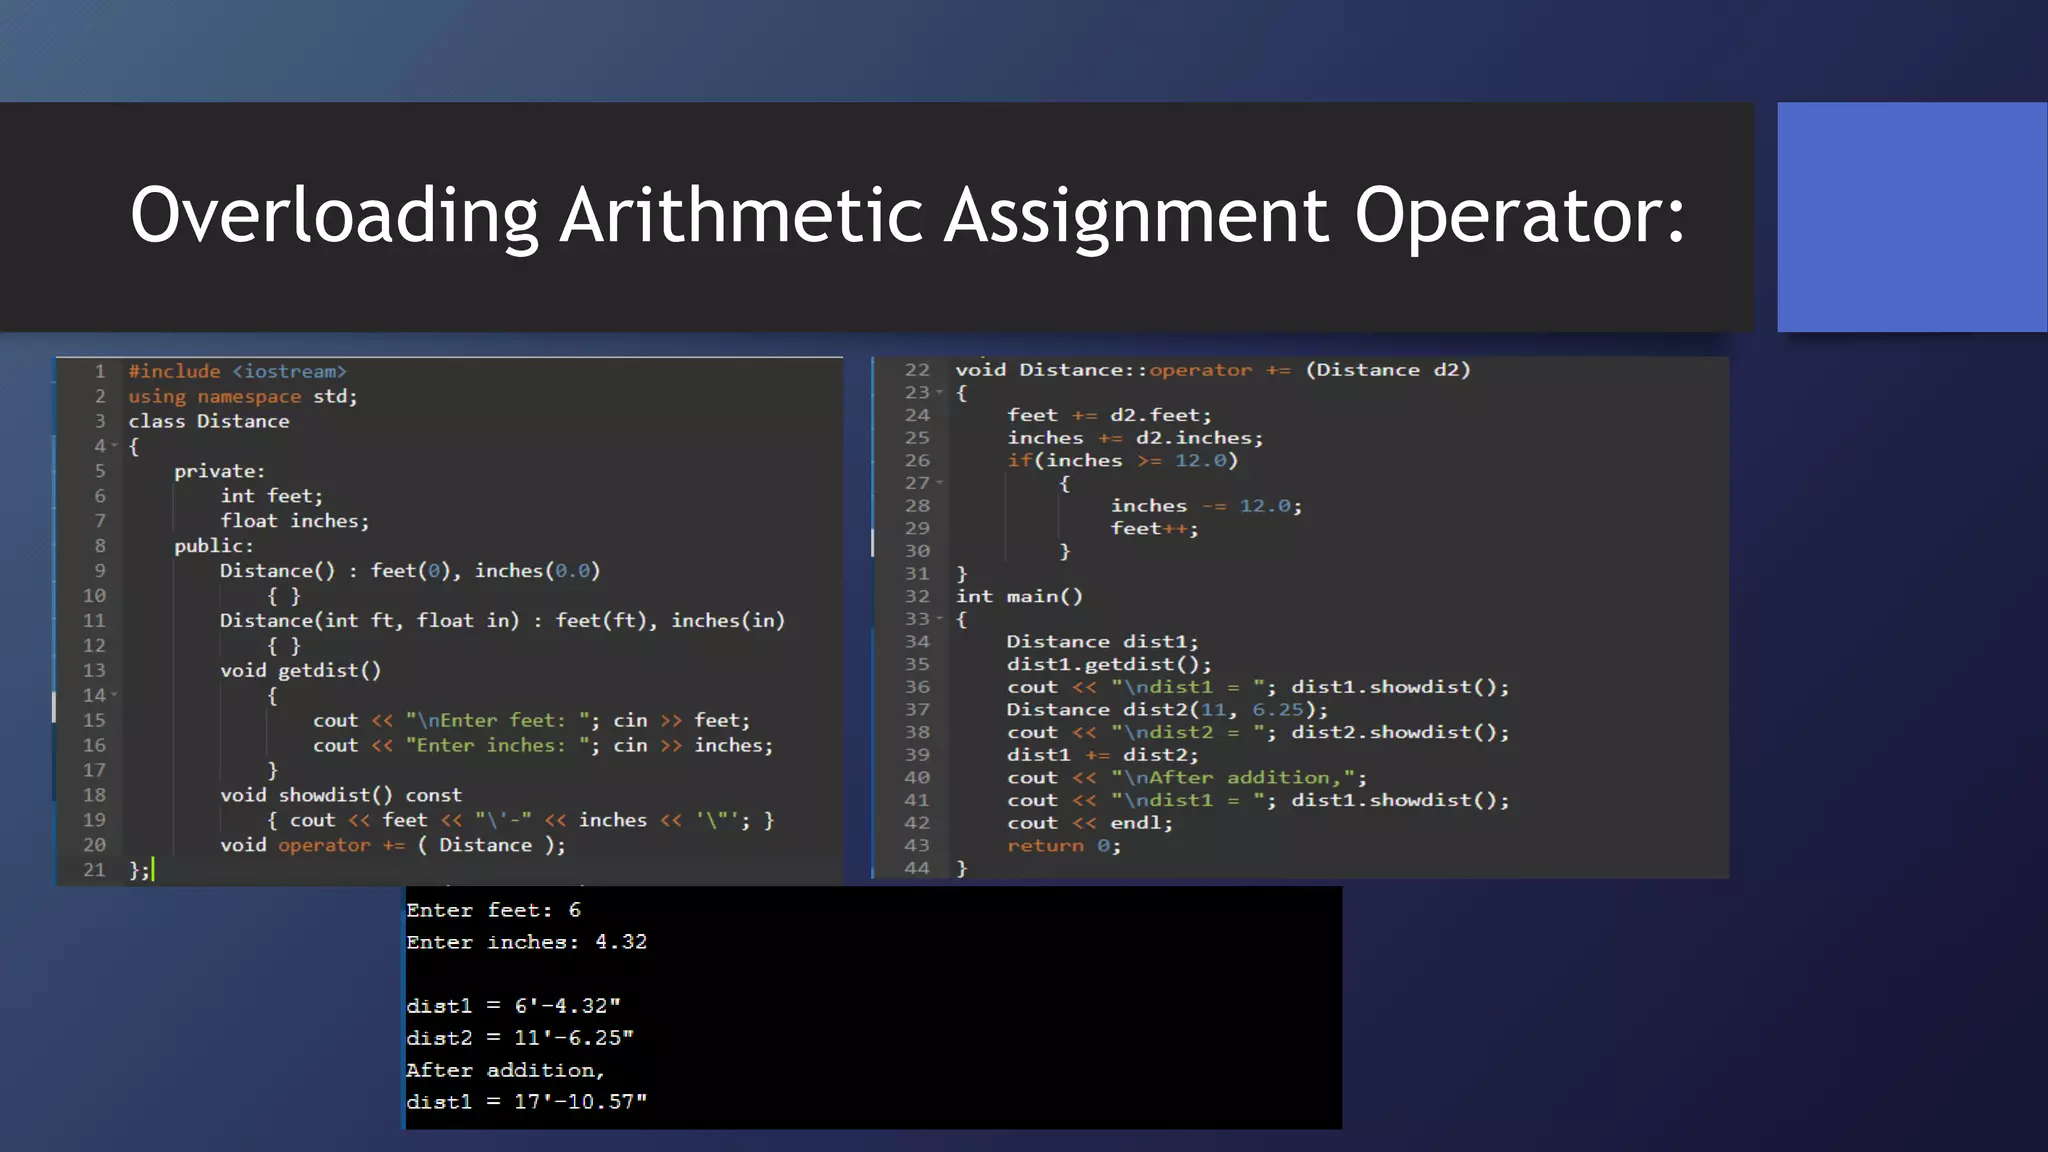Click the "dist1 = 17'-10.57"" console result
The width and height of the screenshot is (2048, 1152).
click(x=526, y=1102)
